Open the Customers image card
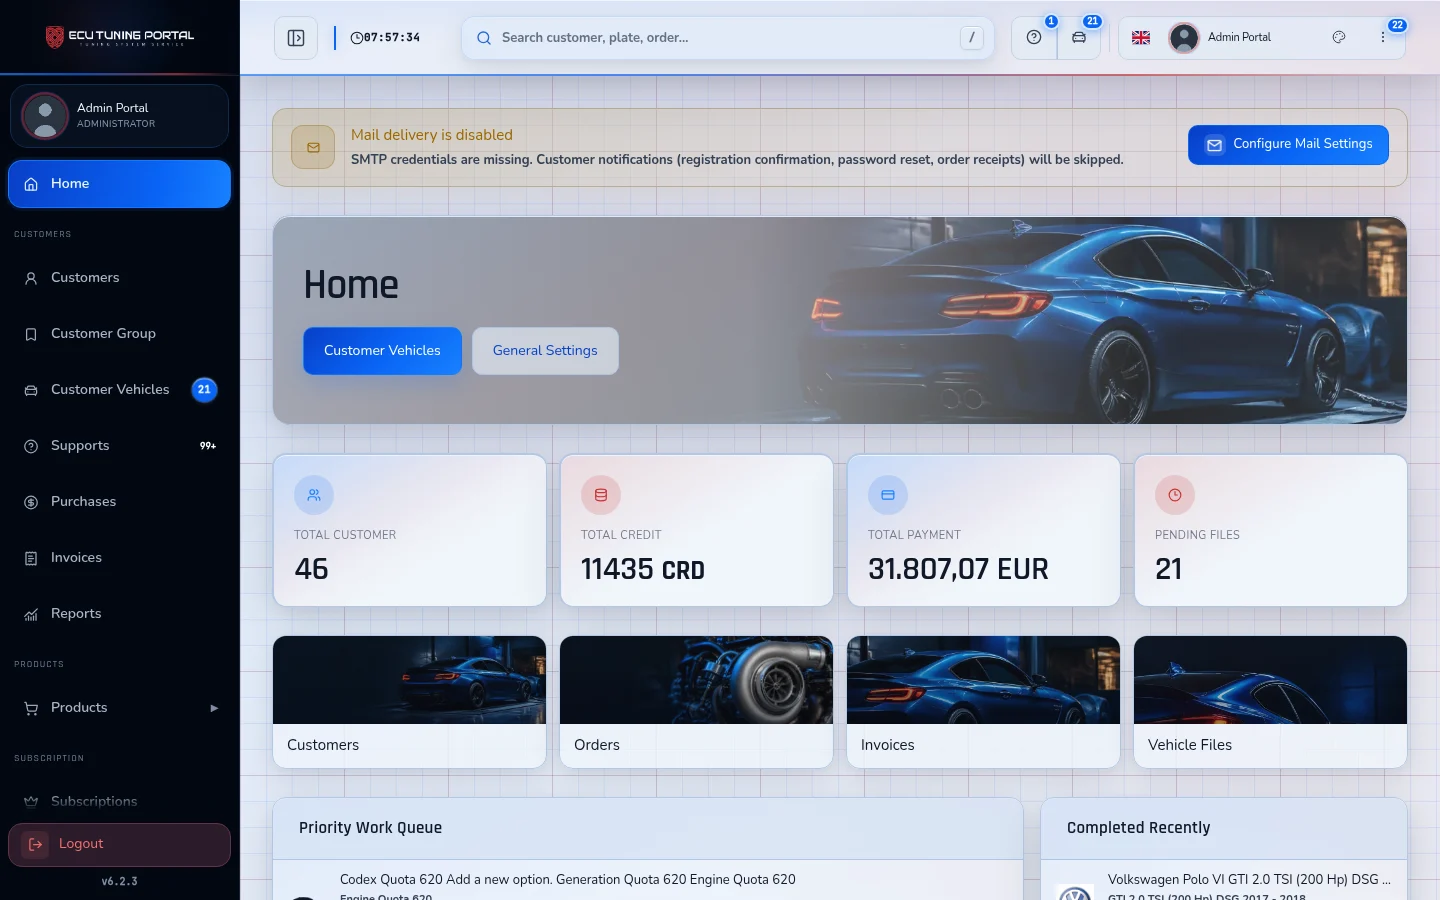The width and height of the screenshot is (1440, 900). pos(410,702)
